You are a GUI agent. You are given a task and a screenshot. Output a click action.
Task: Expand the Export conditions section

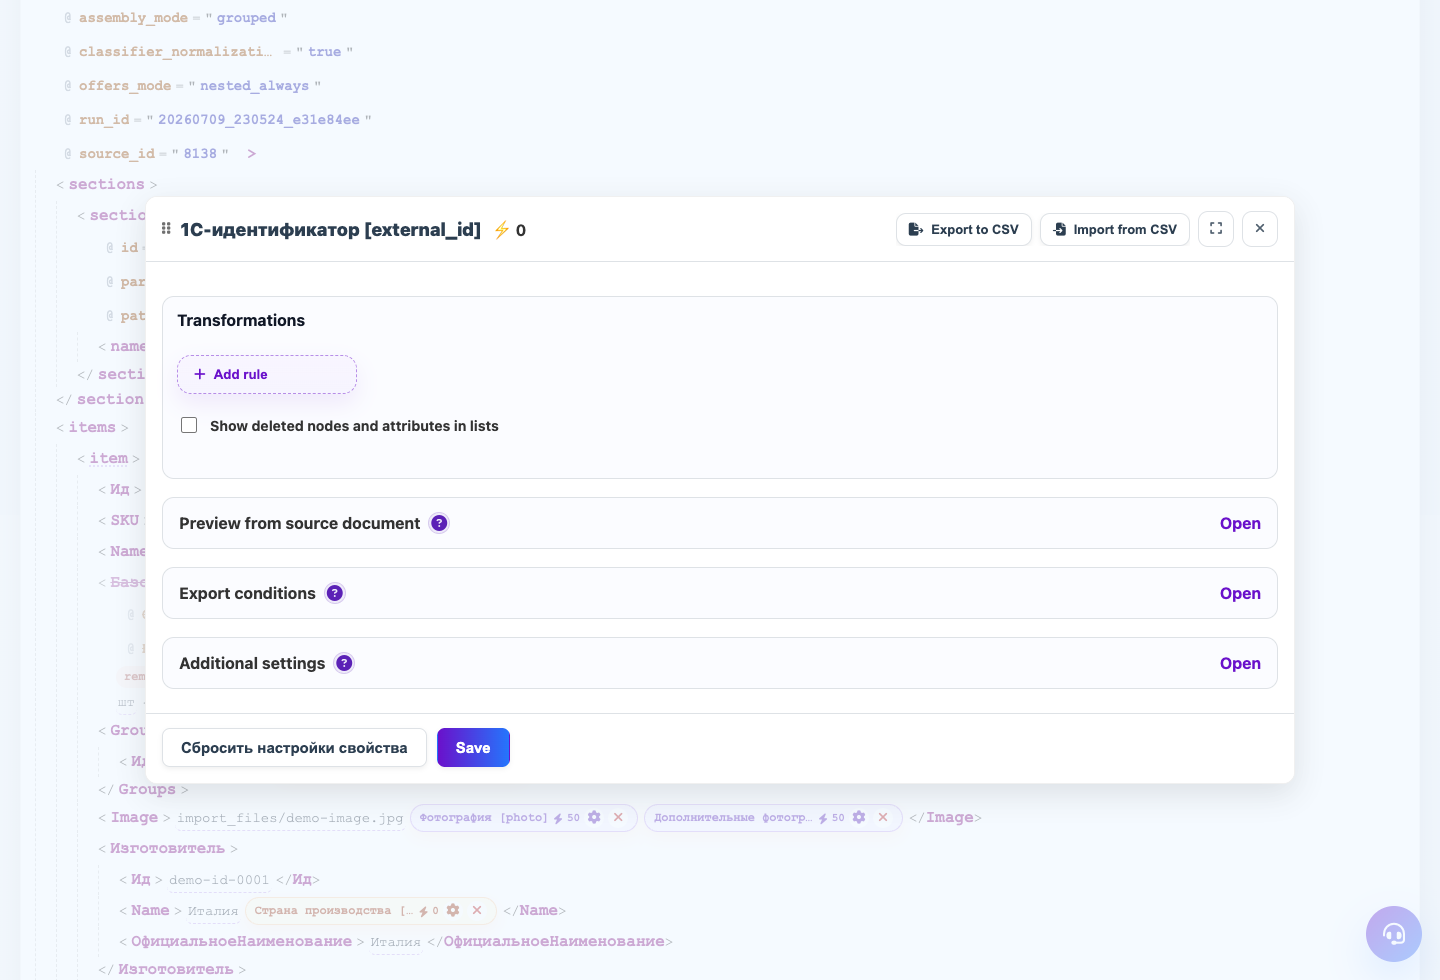[x=1240, y=593]
